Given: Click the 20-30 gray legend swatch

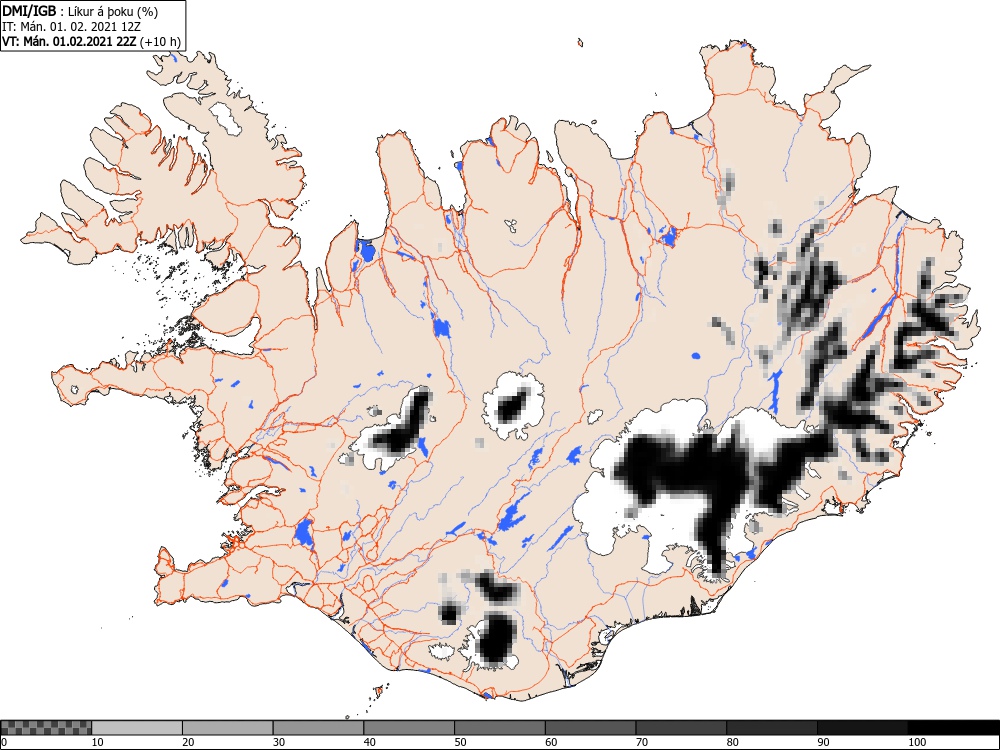Looking at the screenshot, I should [228, 728].
